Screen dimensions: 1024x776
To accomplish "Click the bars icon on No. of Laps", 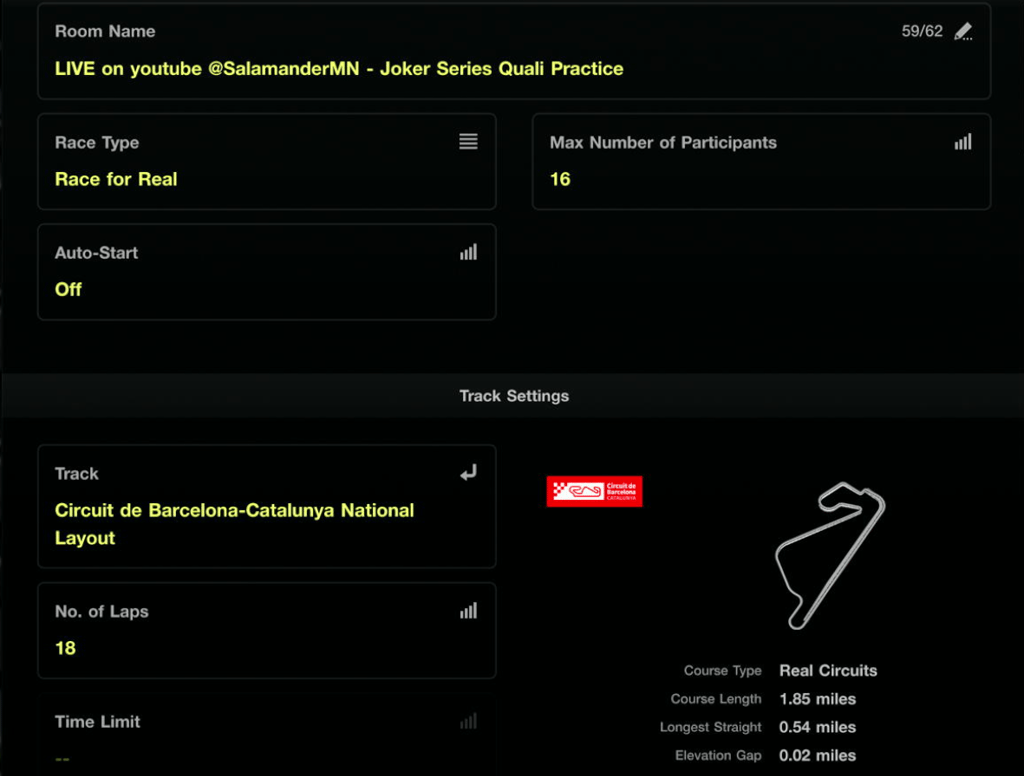I will tap(468, 611).
